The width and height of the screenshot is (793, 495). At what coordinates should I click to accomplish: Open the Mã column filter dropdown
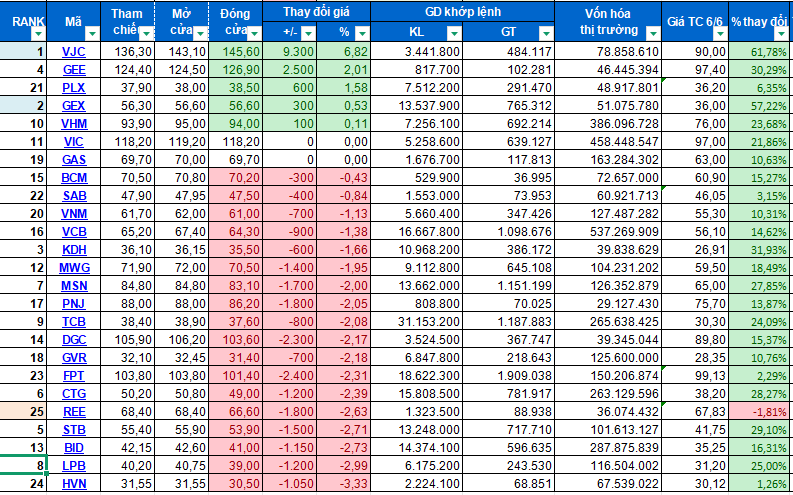click(92, 34)
